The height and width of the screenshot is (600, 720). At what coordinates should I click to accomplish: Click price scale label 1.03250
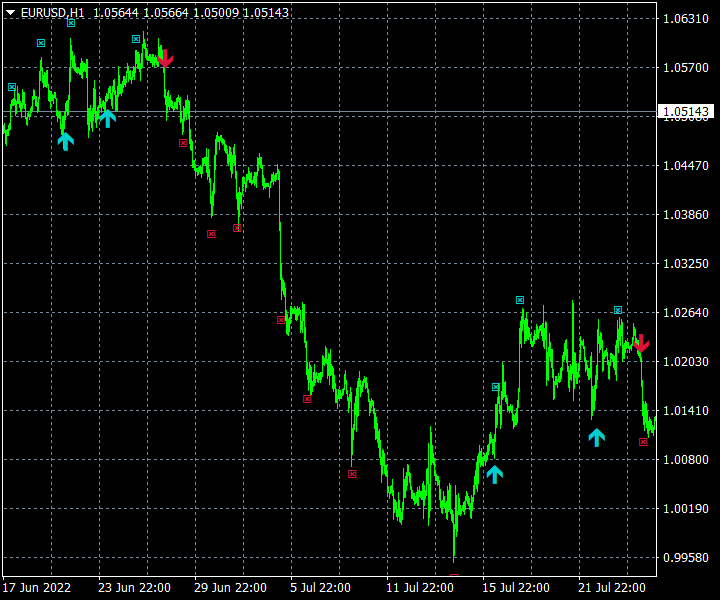(x=686, y=264)
